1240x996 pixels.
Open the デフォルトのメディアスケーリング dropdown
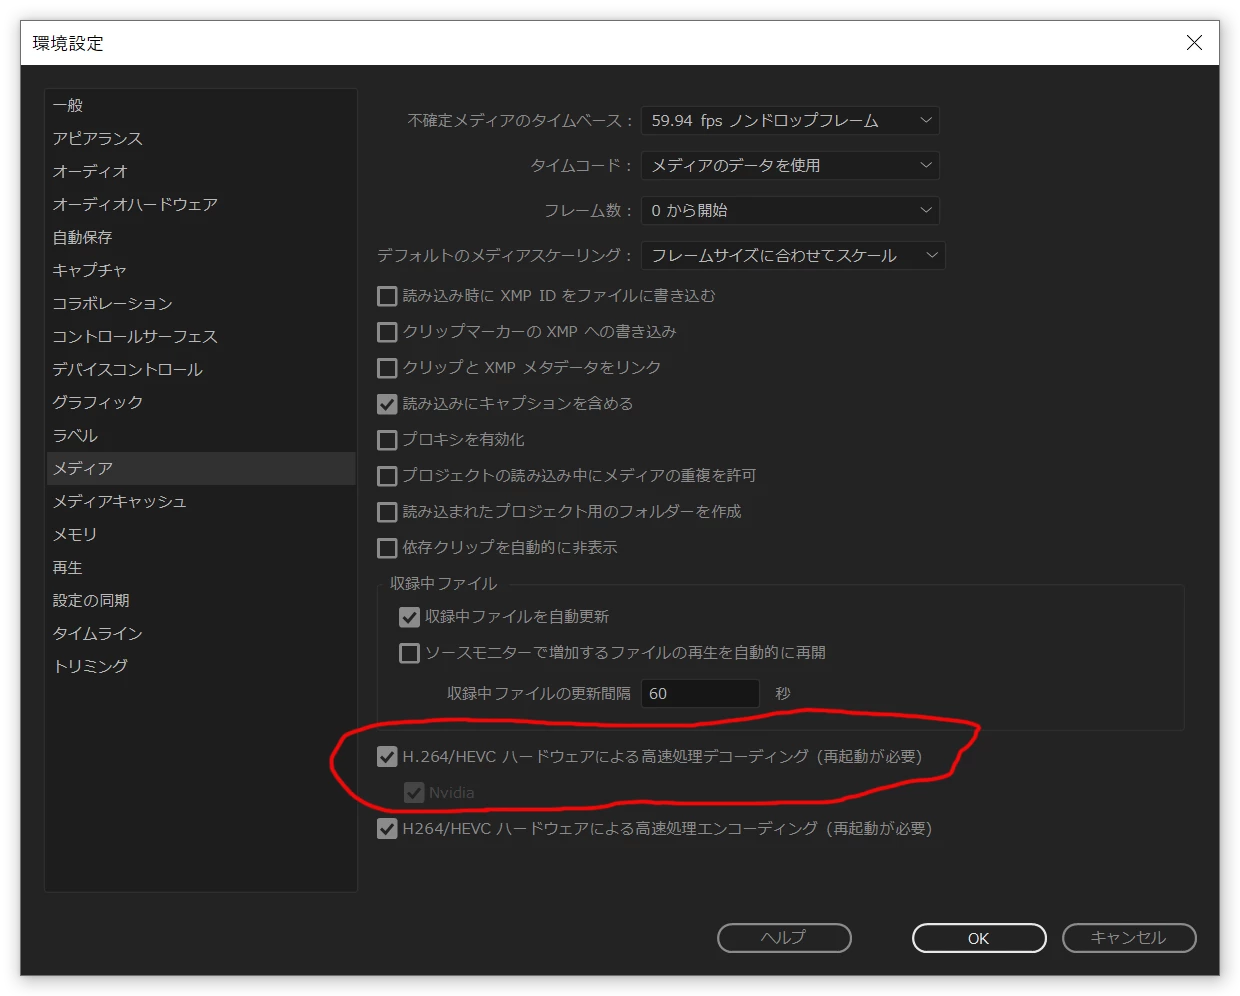pyautogui.click(x=793, y=255)
